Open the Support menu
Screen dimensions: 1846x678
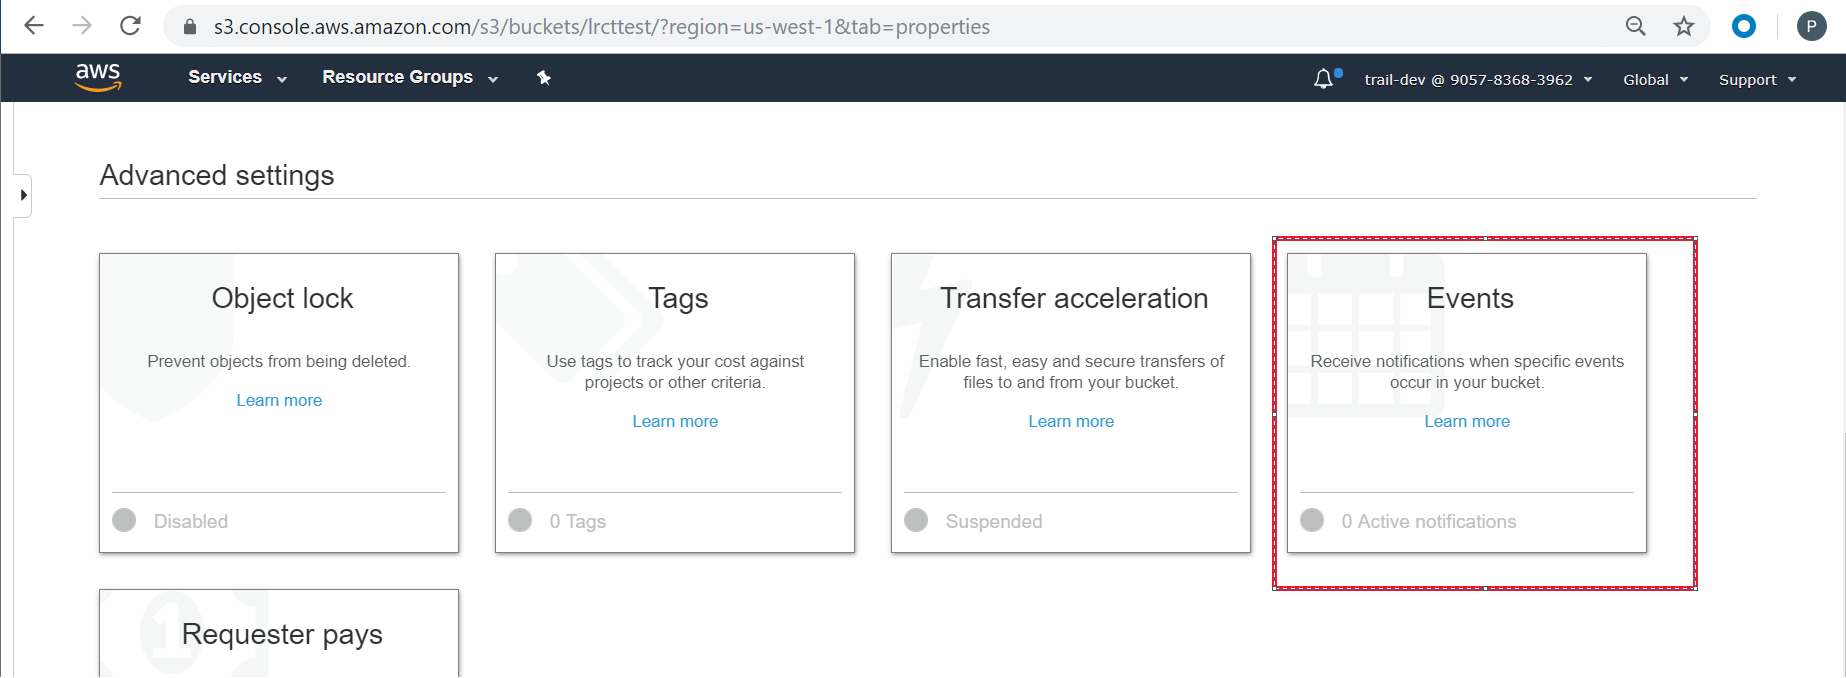click(x=1757, y=80)
